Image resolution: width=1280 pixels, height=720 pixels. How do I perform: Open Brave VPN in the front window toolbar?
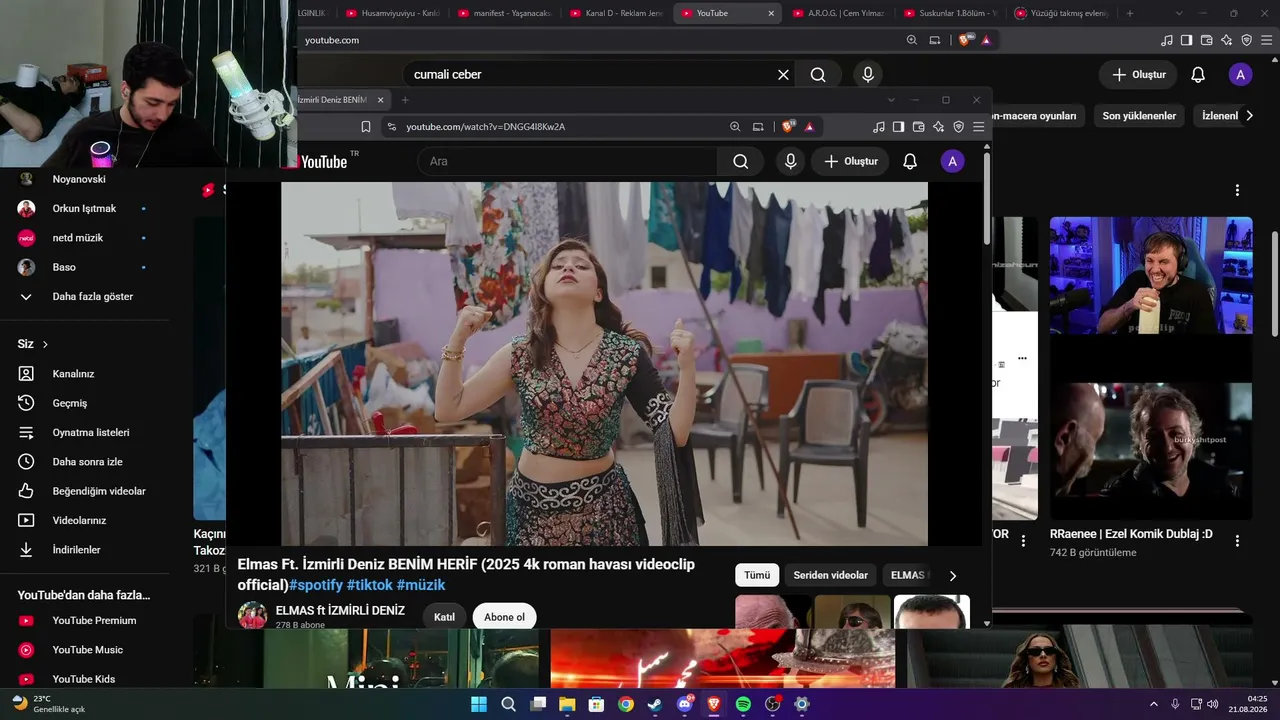958,127
